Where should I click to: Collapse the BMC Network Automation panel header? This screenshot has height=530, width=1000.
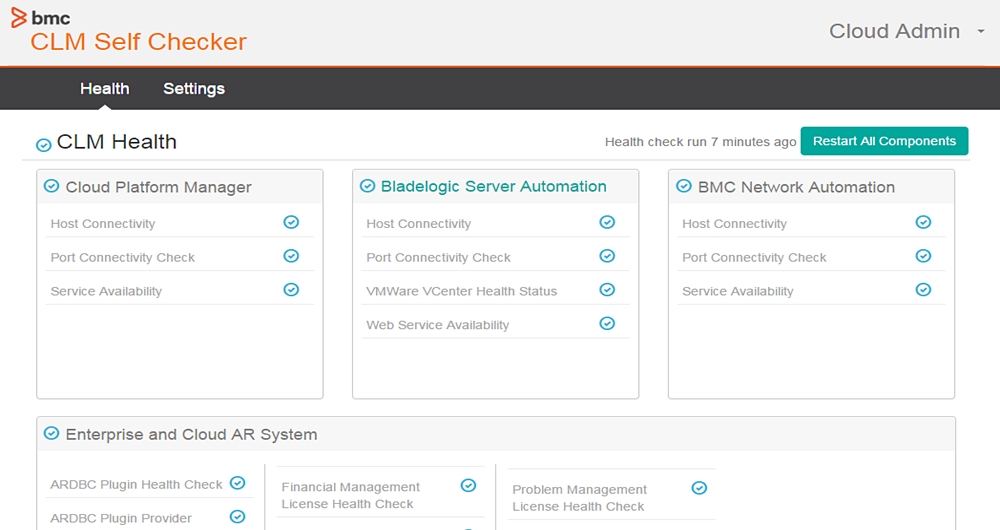[796, 187]
